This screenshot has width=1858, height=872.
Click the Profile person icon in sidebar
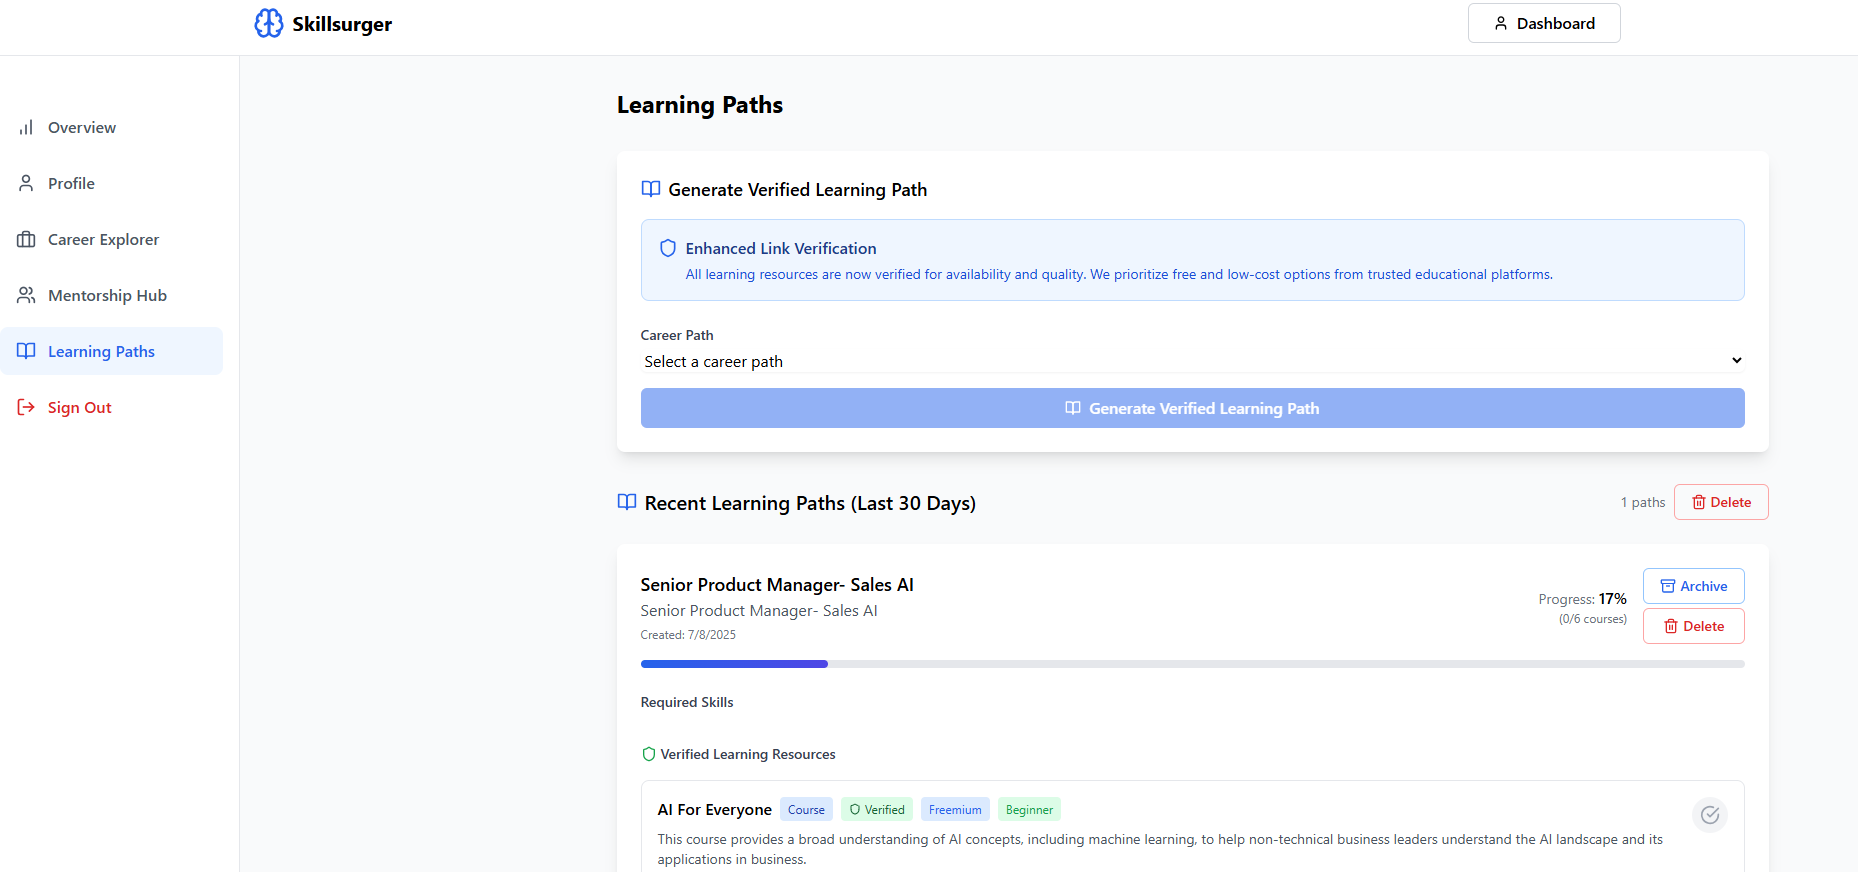(x=26, y=183)
